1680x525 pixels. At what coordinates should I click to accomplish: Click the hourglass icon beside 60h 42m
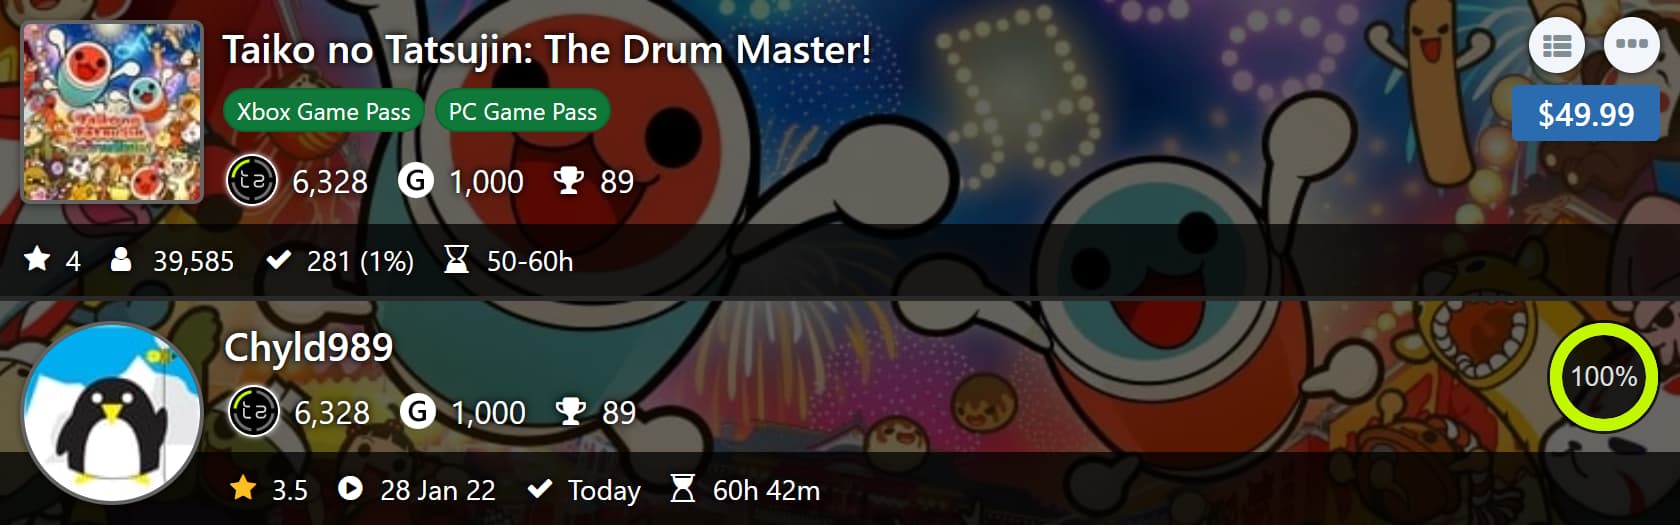point(682,489)
